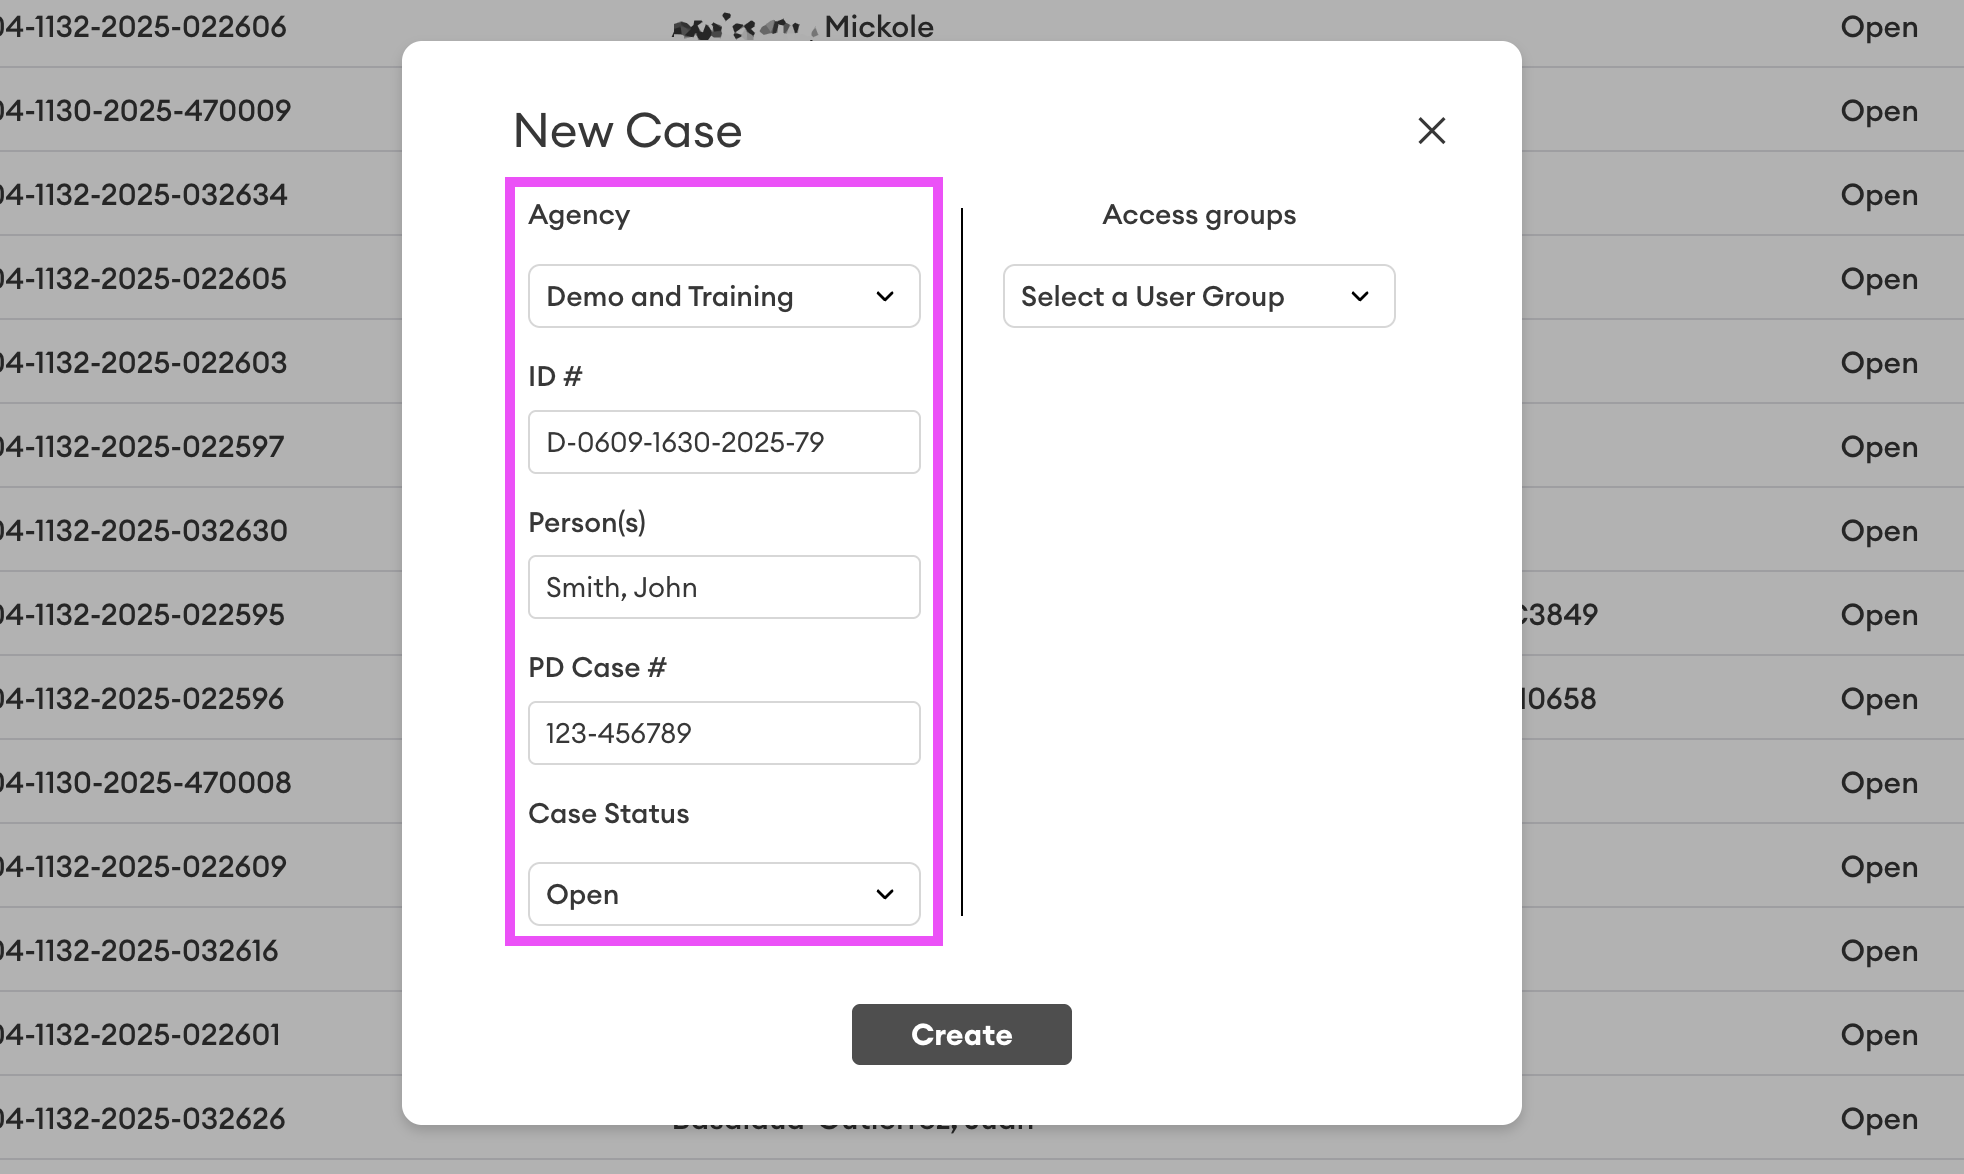Click Open status in the 04-1132-2025-032626 row
This screenshot has height=1174, width=1964.
[x=1879, y=1120]
